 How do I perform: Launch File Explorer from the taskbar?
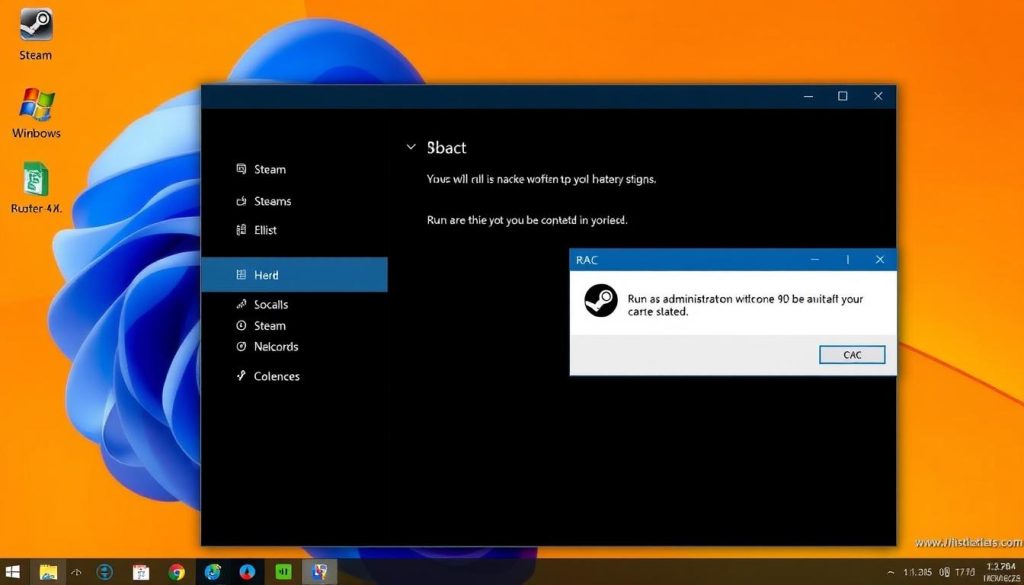point(48,572)
